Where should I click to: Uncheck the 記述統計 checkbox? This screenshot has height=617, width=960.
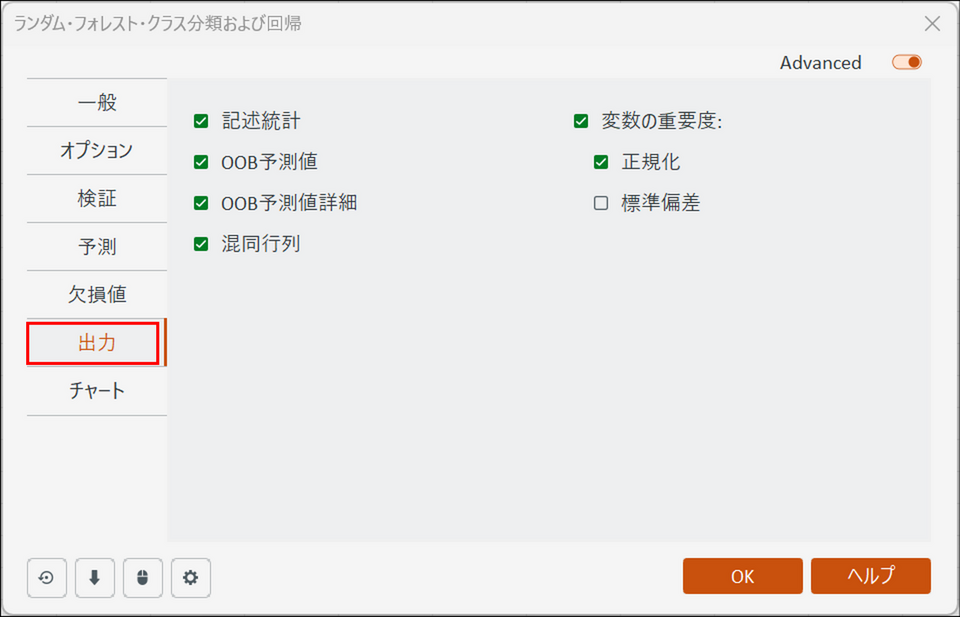click(201, 121)
